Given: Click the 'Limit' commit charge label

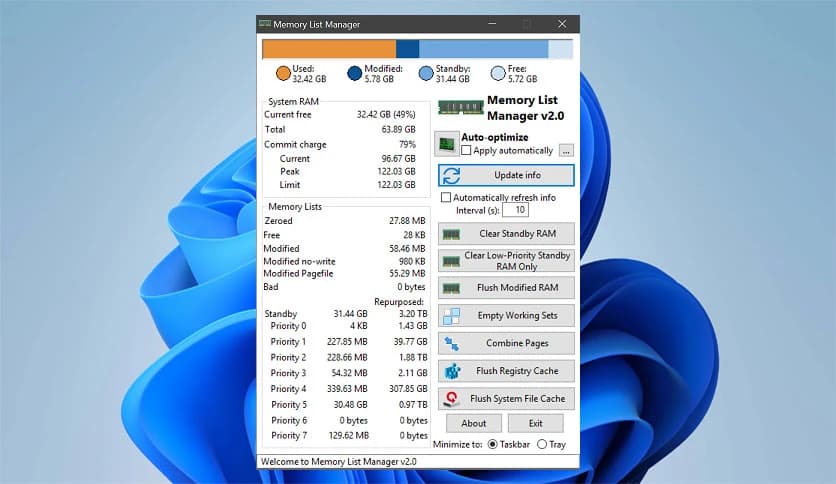Looking at the screenshot, I should pos(290,185).
